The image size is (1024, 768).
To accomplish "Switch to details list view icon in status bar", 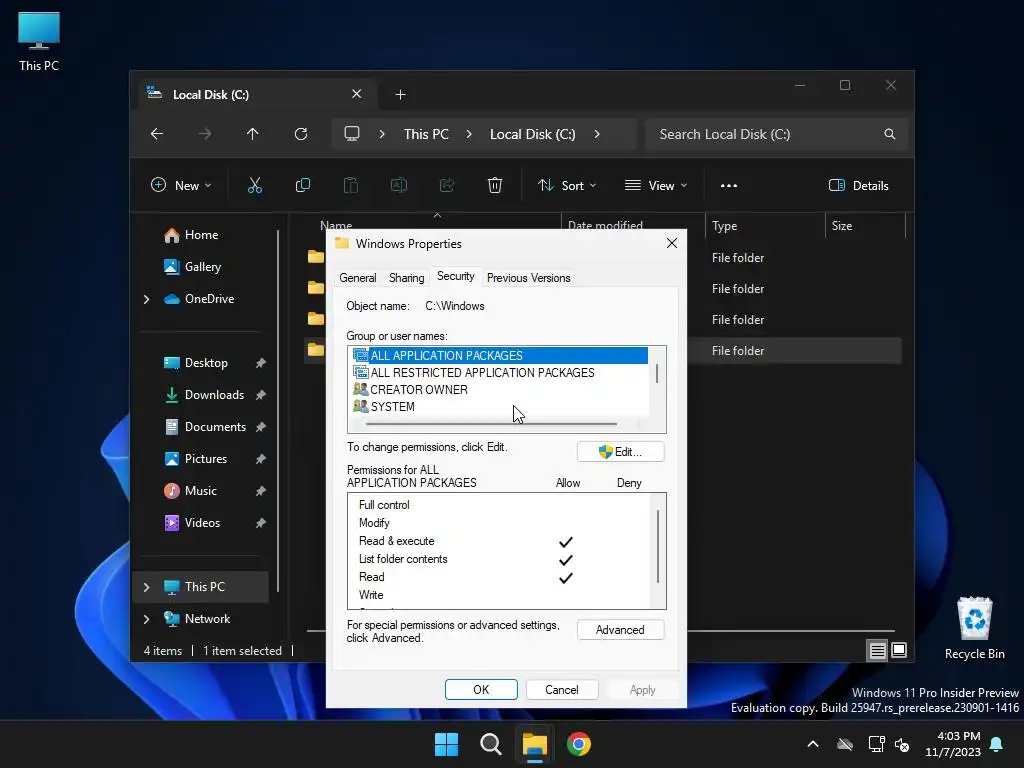I will click(x=877, y=650).
